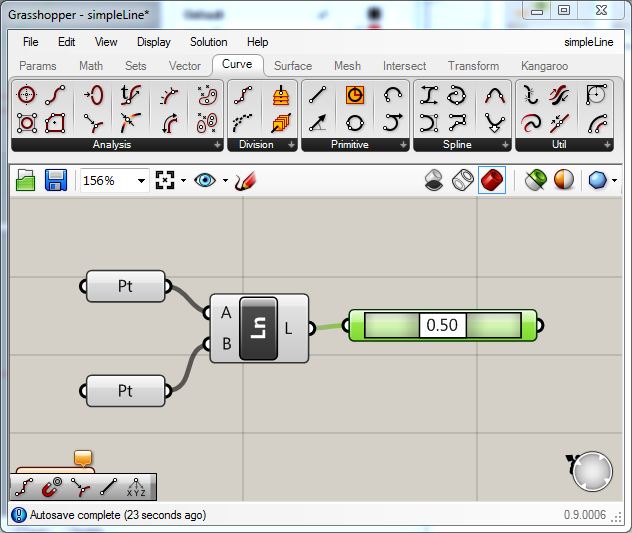Click the simpleLine document name at top right
The image size is (632, 533).
[588, 42]
